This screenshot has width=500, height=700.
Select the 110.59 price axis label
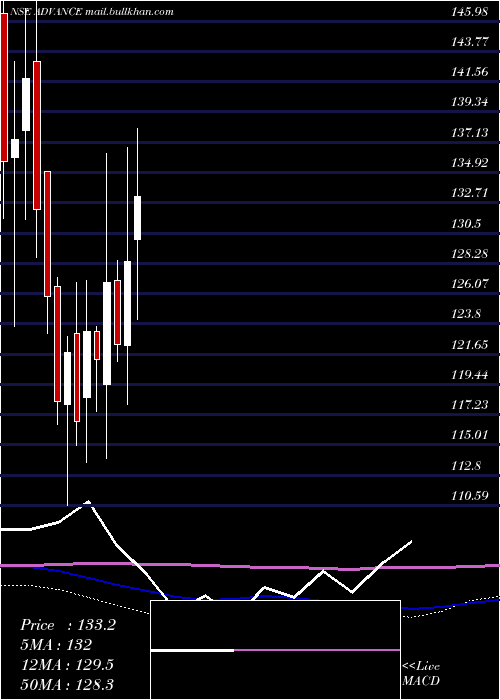(469, 496)
